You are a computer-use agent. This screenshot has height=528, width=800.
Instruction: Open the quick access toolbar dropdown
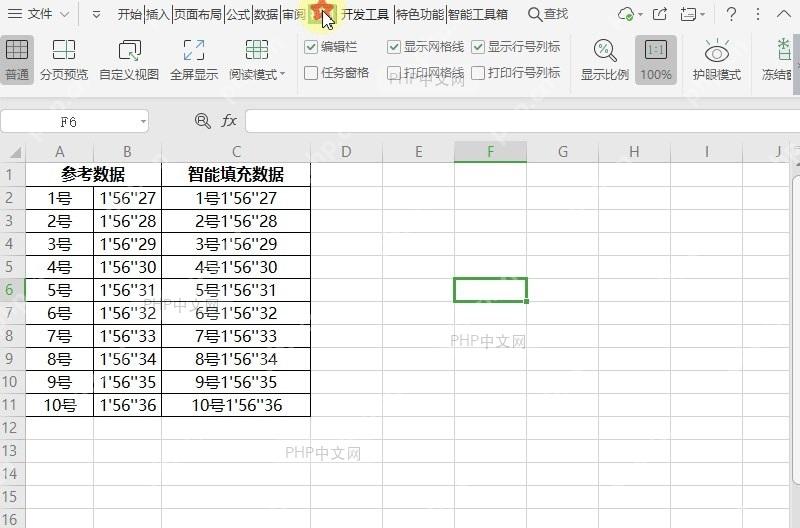pyautogui.click(x=96, y=14)
